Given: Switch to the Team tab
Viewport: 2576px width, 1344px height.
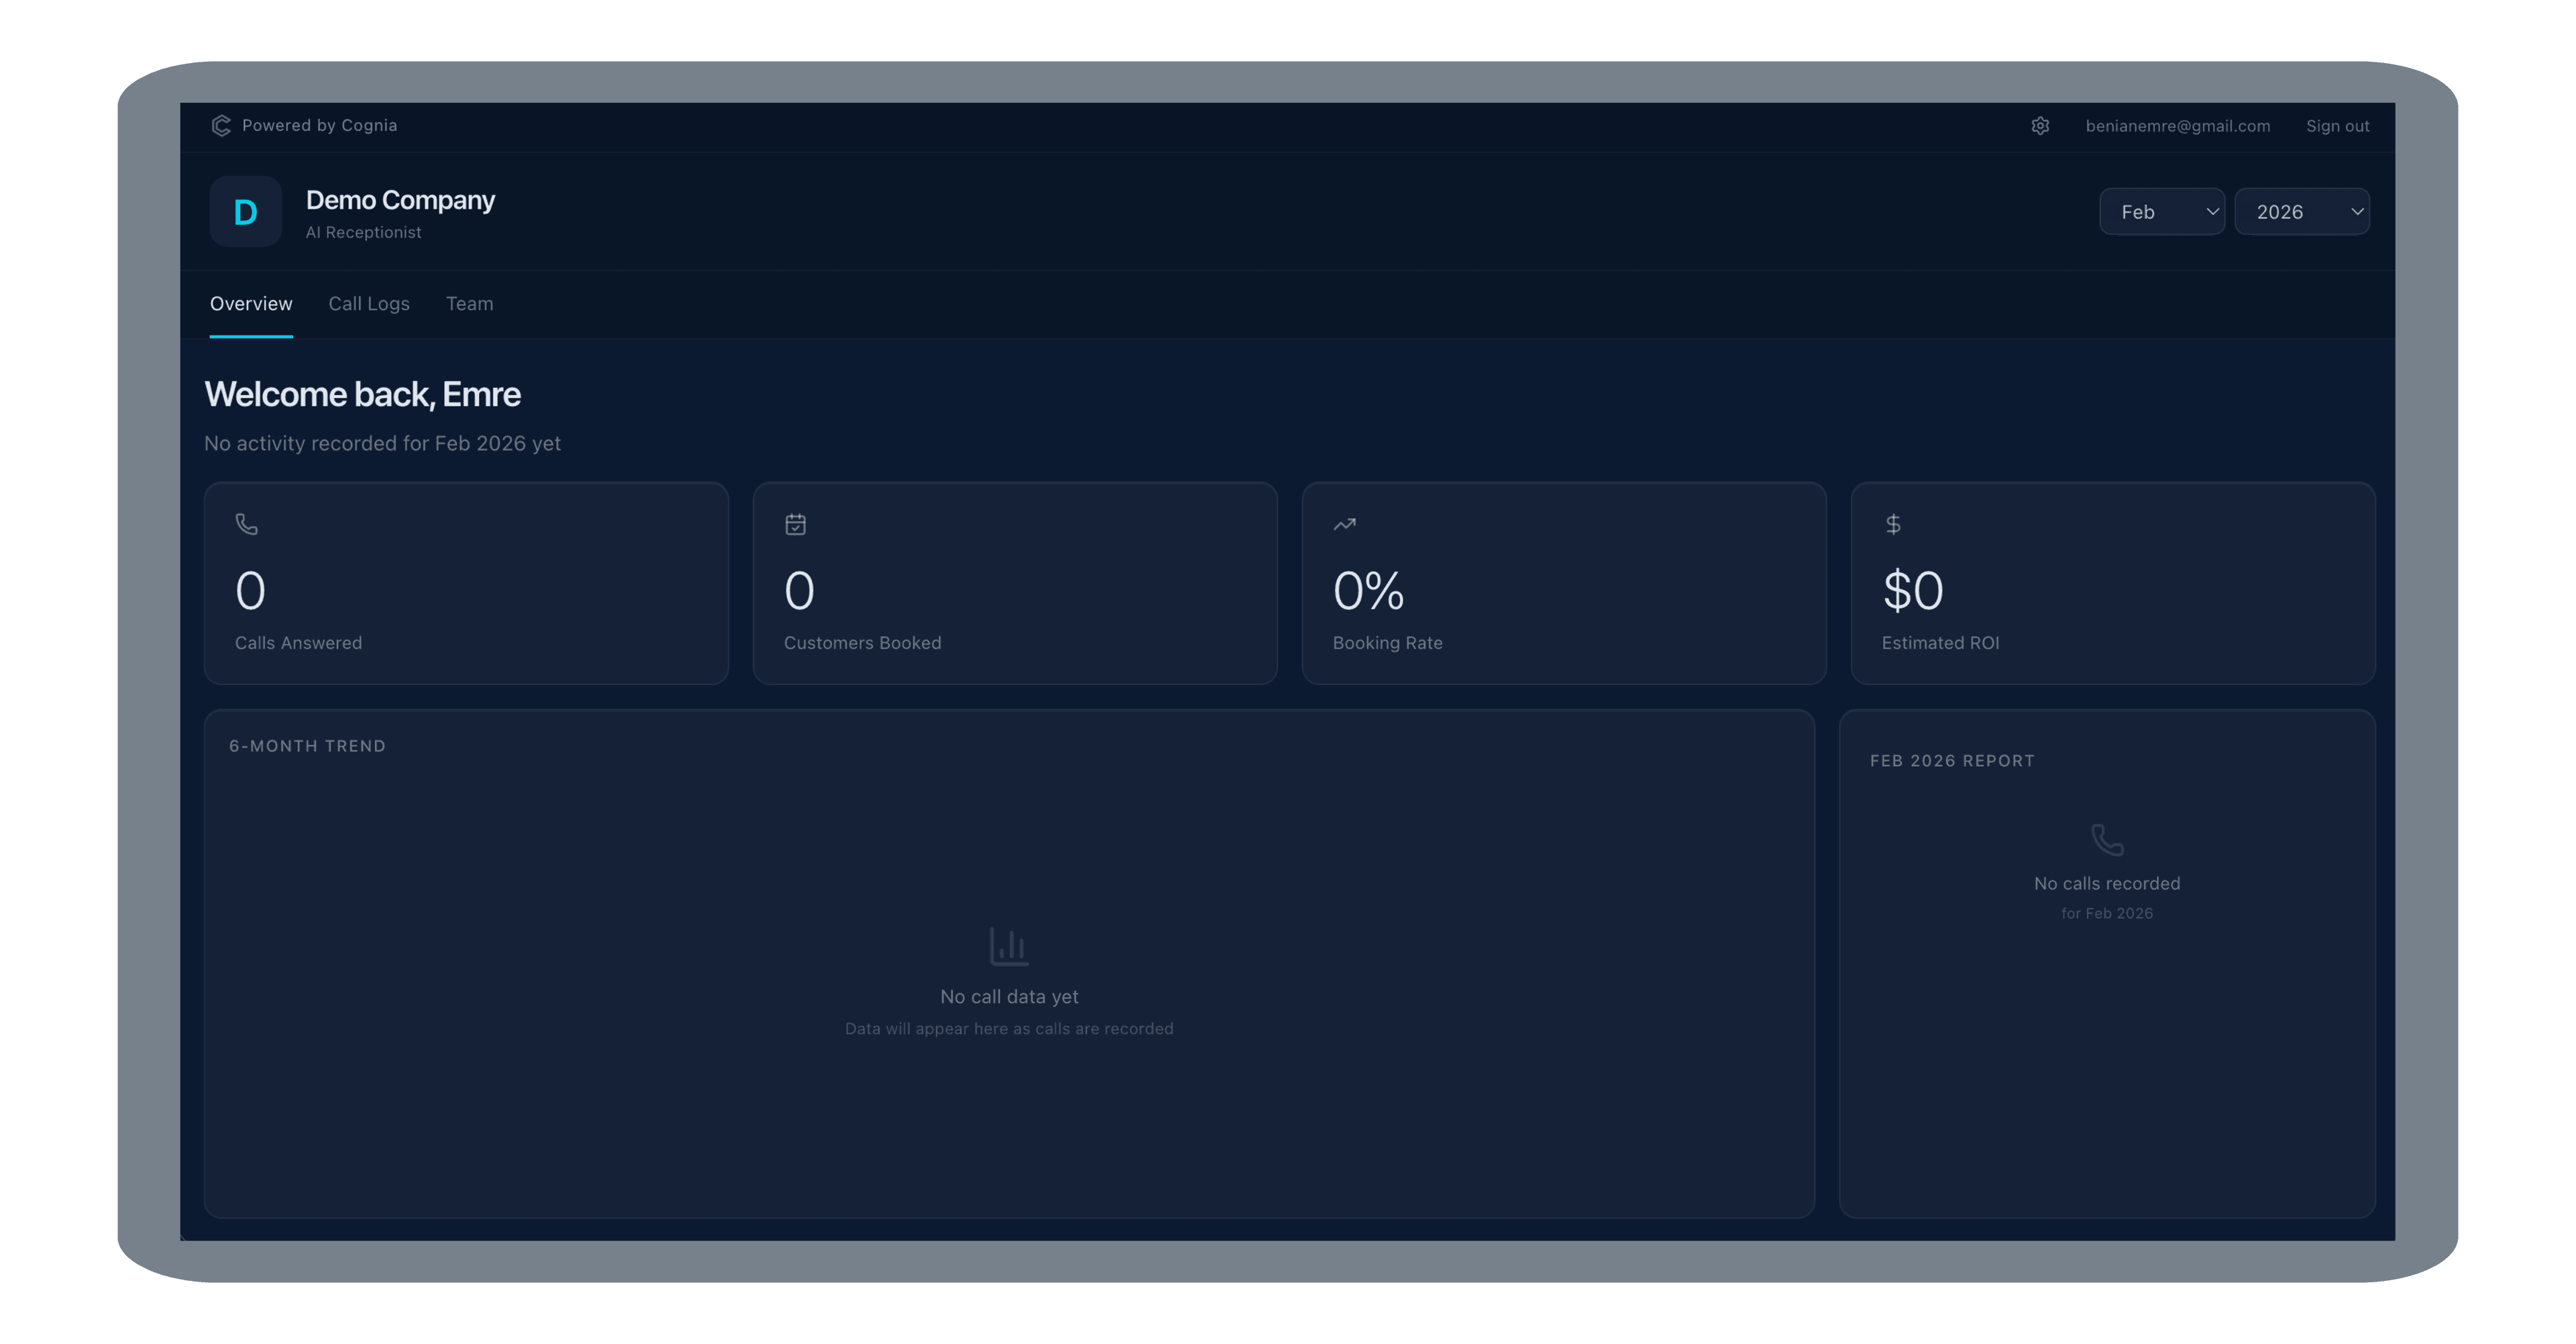Looking at the screenshot, I should (470, 303).
